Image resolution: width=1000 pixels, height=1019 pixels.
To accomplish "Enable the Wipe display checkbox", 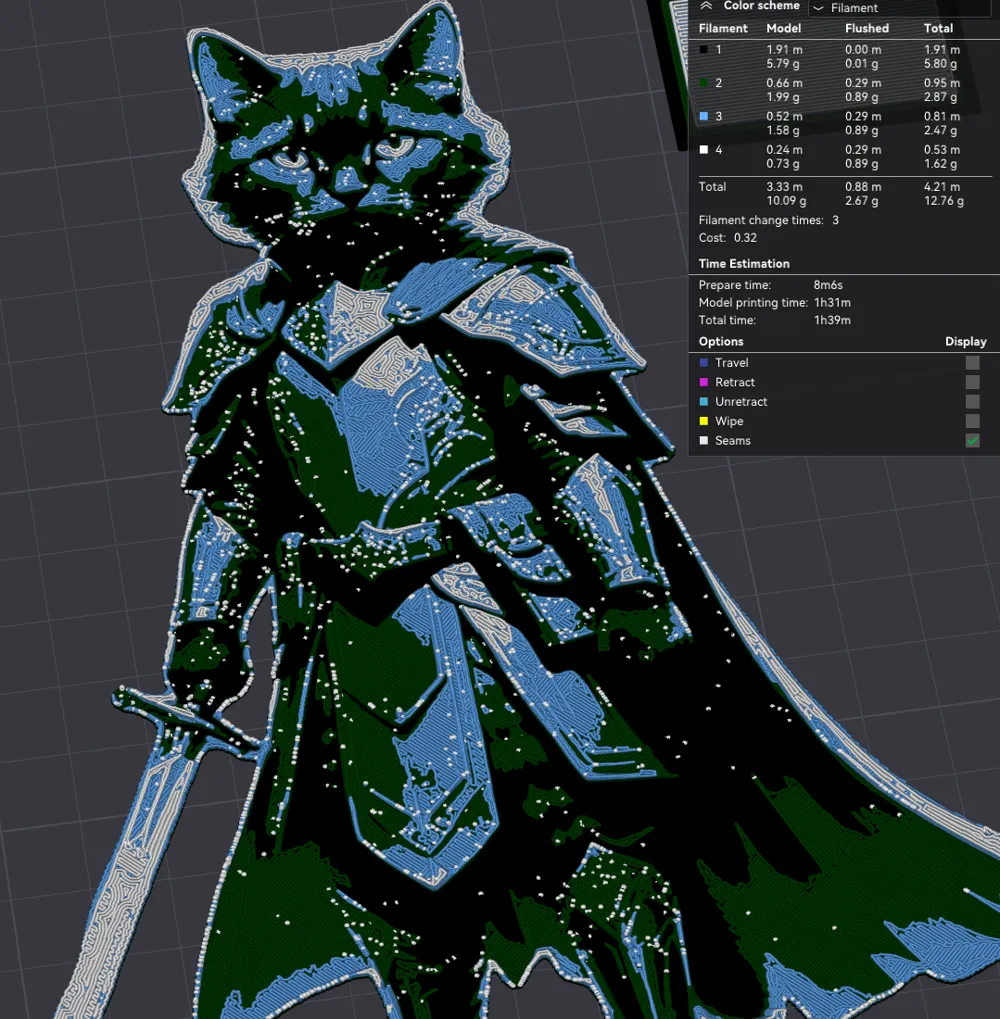I will tap(972, 421).
